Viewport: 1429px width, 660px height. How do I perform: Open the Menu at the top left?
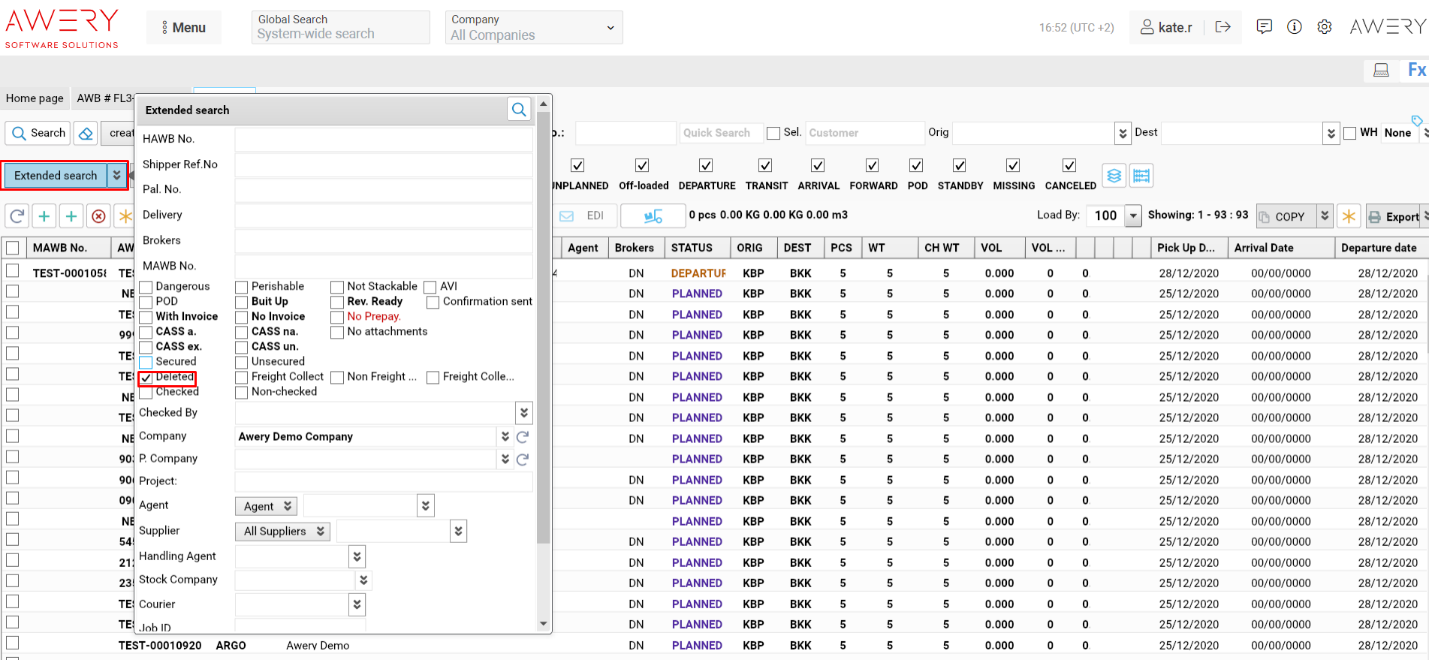183,27
